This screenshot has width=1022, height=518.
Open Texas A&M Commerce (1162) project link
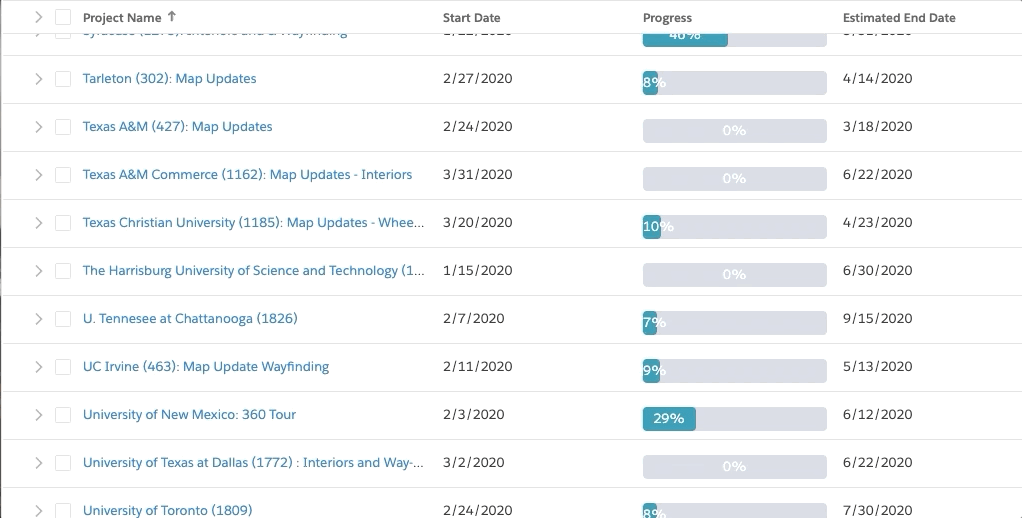247,175
